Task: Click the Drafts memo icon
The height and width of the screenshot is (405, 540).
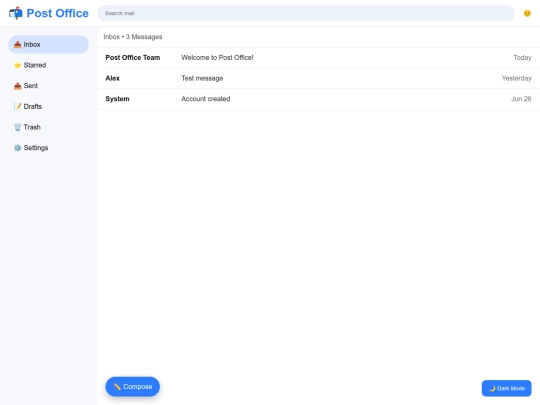Action: (x=18, y=106)
